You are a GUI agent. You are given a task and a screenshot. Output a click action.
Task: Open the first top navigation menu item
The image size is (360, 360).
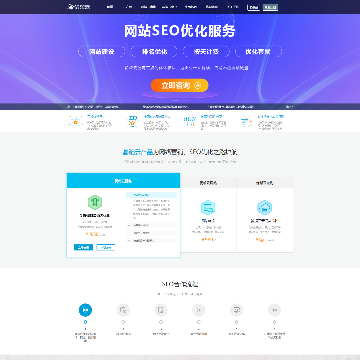[x=110, y=7]
